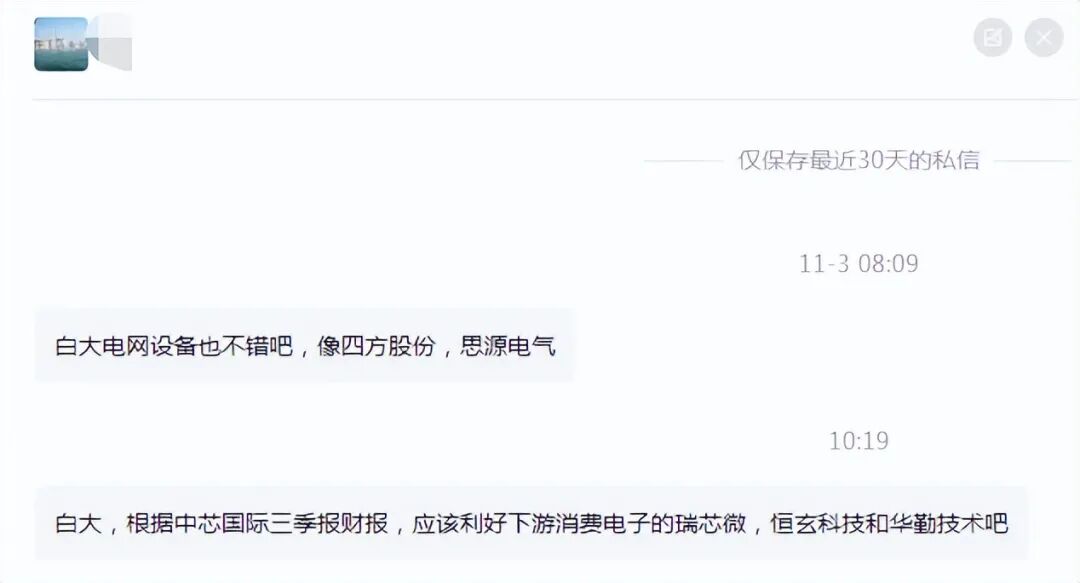
Task: Open the sender's sea-view avatar
Action: [61, 44]
